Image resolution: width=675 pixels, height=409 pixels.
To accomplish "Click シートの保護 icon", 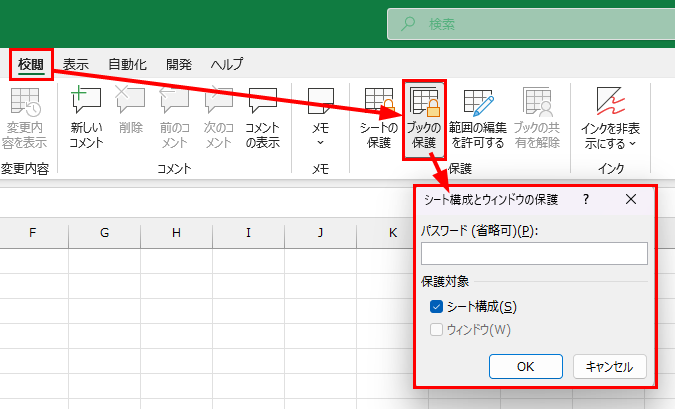I will click(x=379, y=118).
